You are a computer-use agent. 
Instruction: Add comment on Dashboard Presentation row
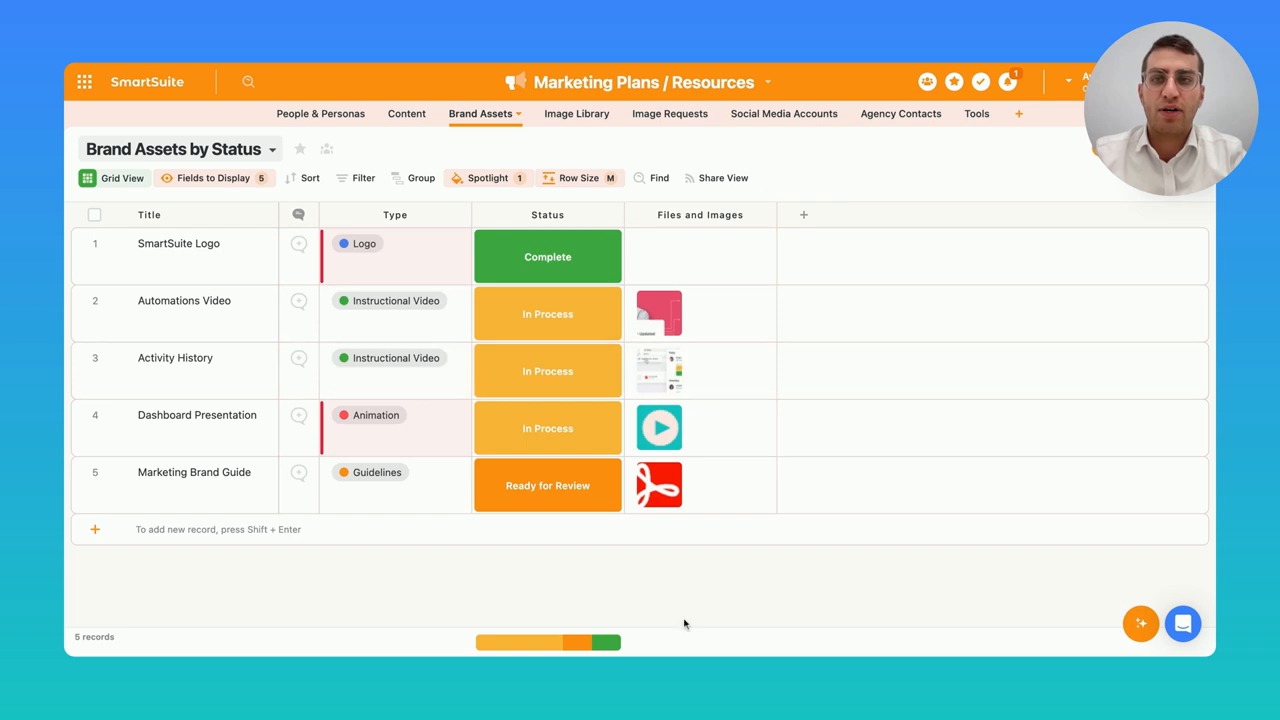click(298, 415)
